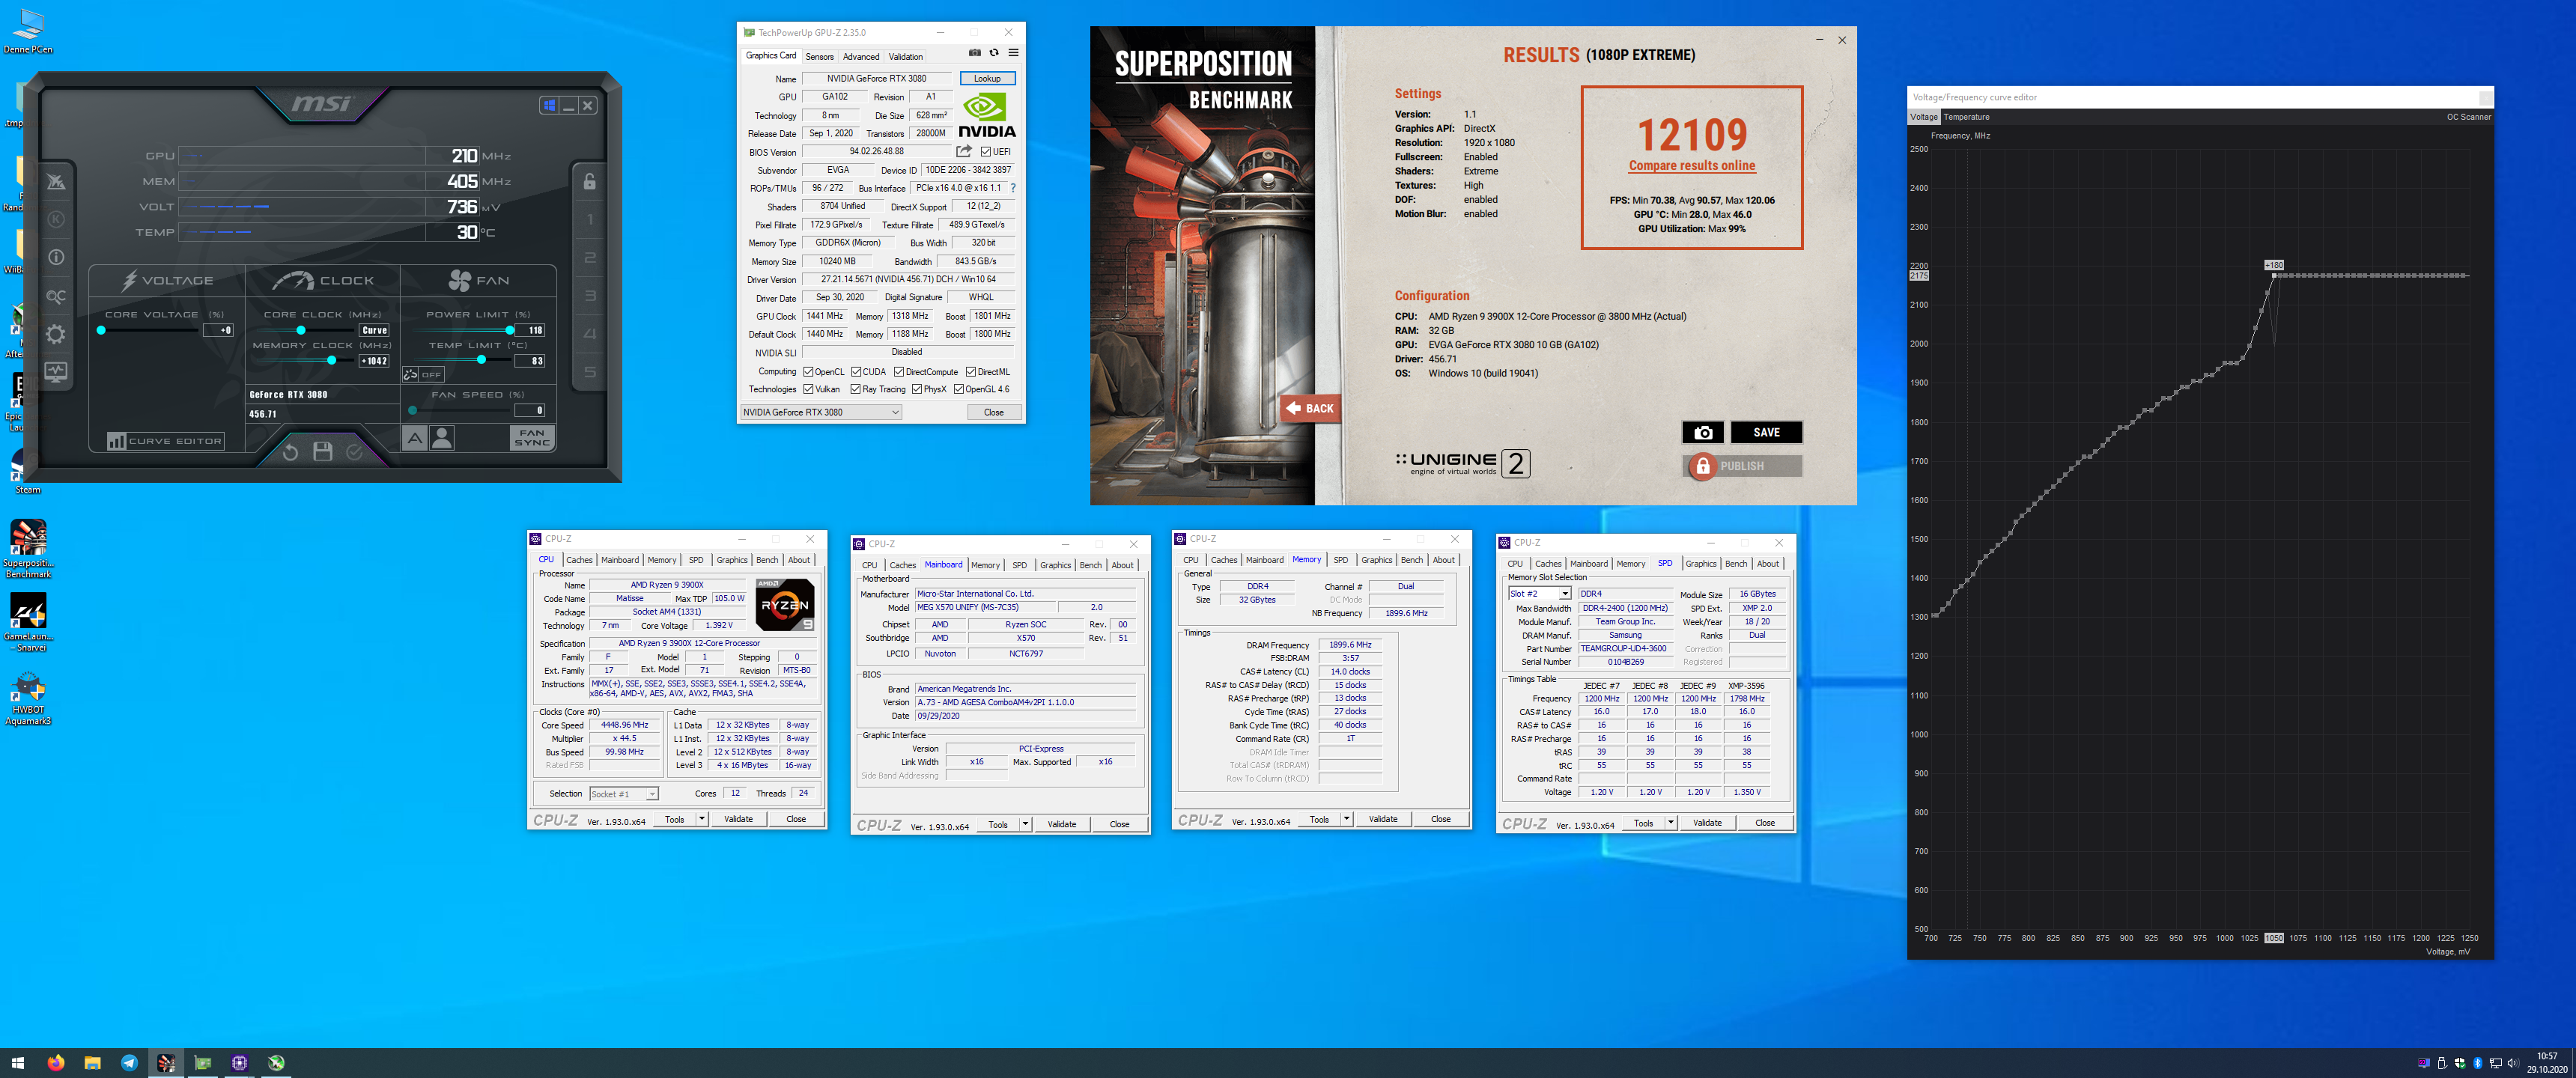The image size is (2576, 1078).
Task: Open the Curve Editor in Afterburner
Action: [x=166, y=441]
